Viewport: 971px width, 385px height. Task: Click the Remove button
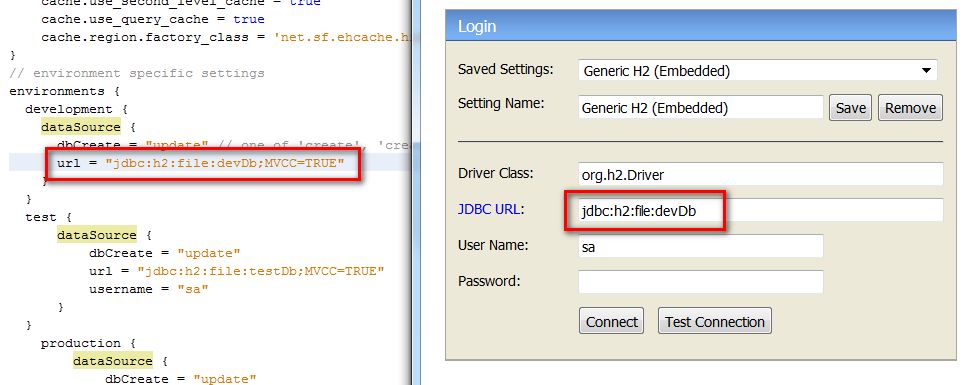click(x=910, y=108)
